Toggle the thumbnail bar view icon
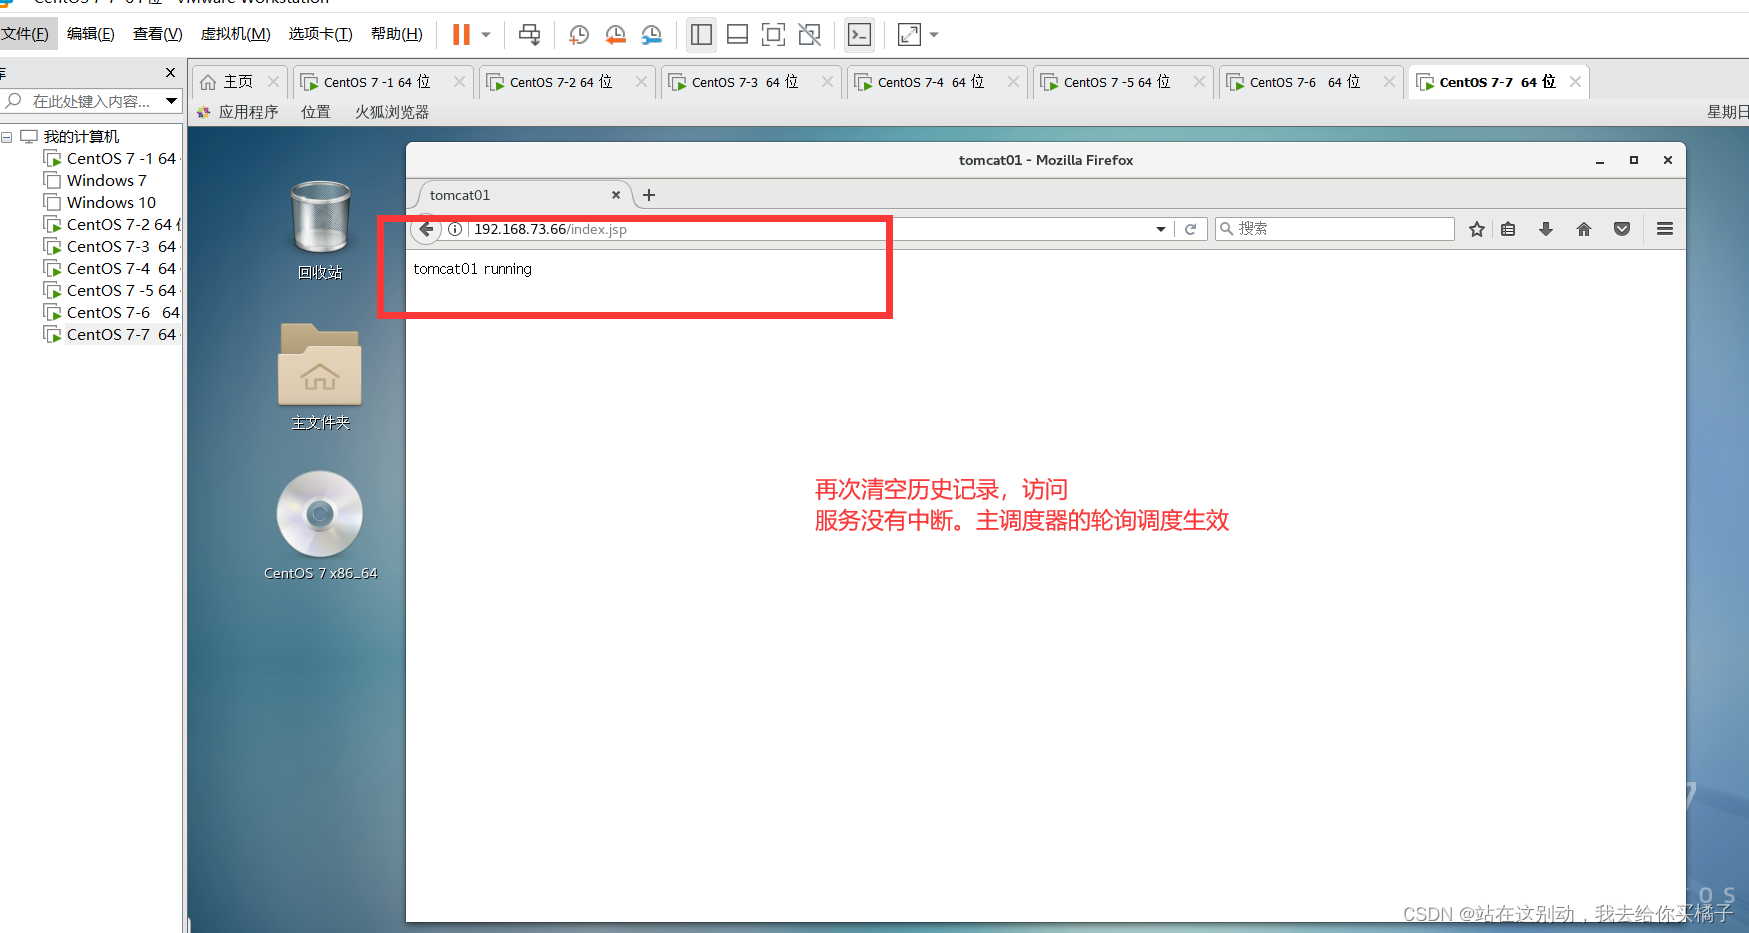This screenshot has height=933, width=1749. pyautogui.click(x=737, y=34)
